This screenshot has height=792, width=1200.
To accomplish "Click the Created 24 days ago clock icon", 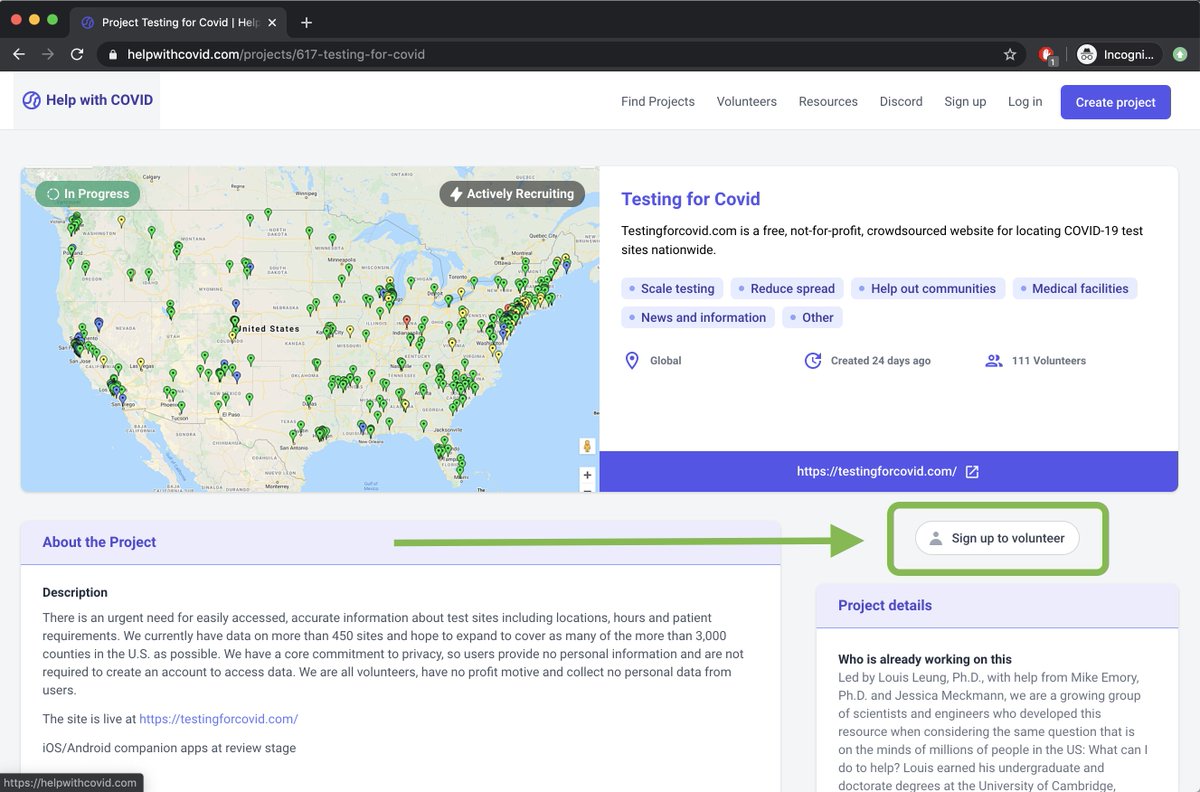I will [x=813, y=360].
